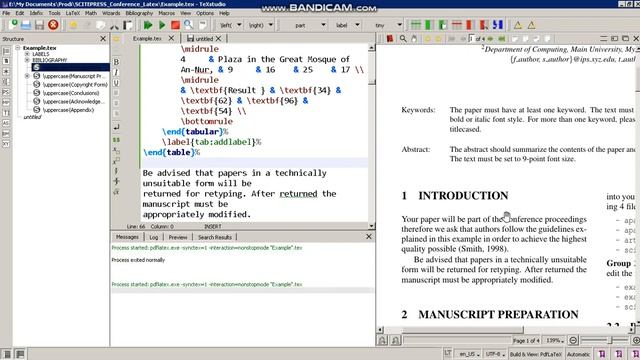Click the subscript icon in editor sidebar
640x360 pixels.
[x=116, y=150]
